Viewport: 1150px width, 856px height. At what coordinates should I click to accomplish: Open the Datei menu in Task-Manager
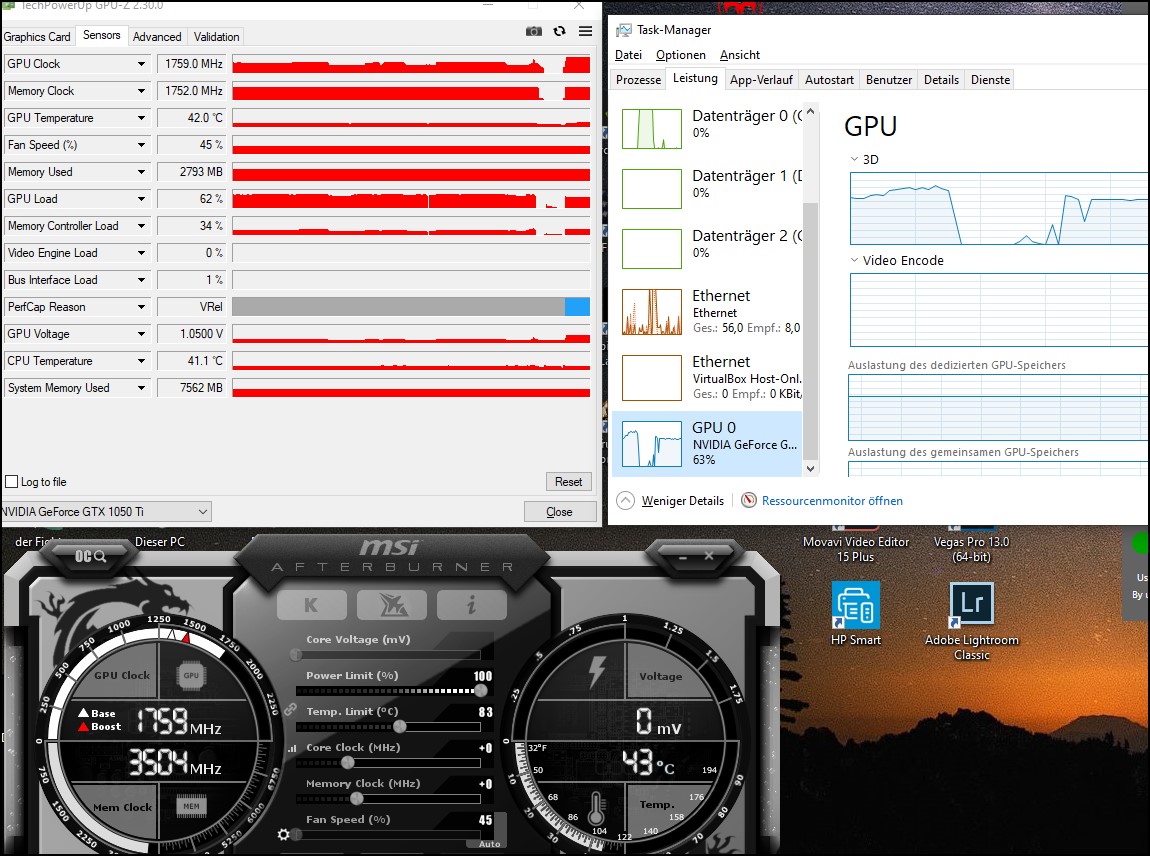pos(629,55)
